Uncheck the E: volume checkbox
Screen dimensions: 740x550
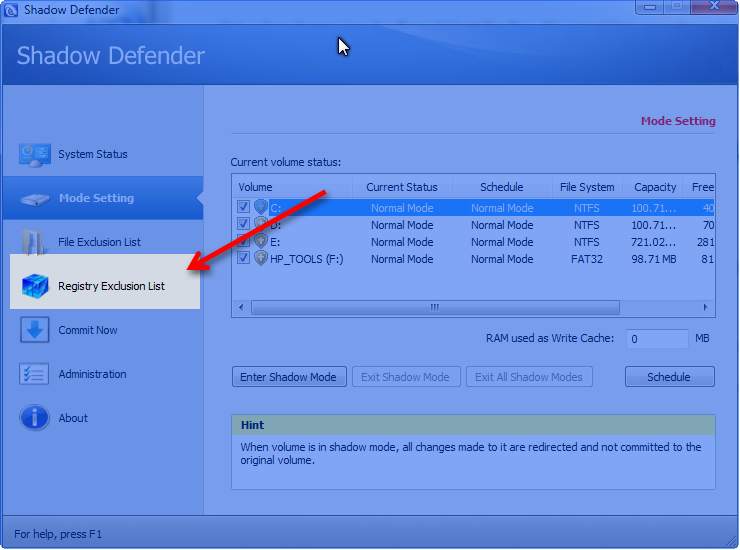coord(244,241)
